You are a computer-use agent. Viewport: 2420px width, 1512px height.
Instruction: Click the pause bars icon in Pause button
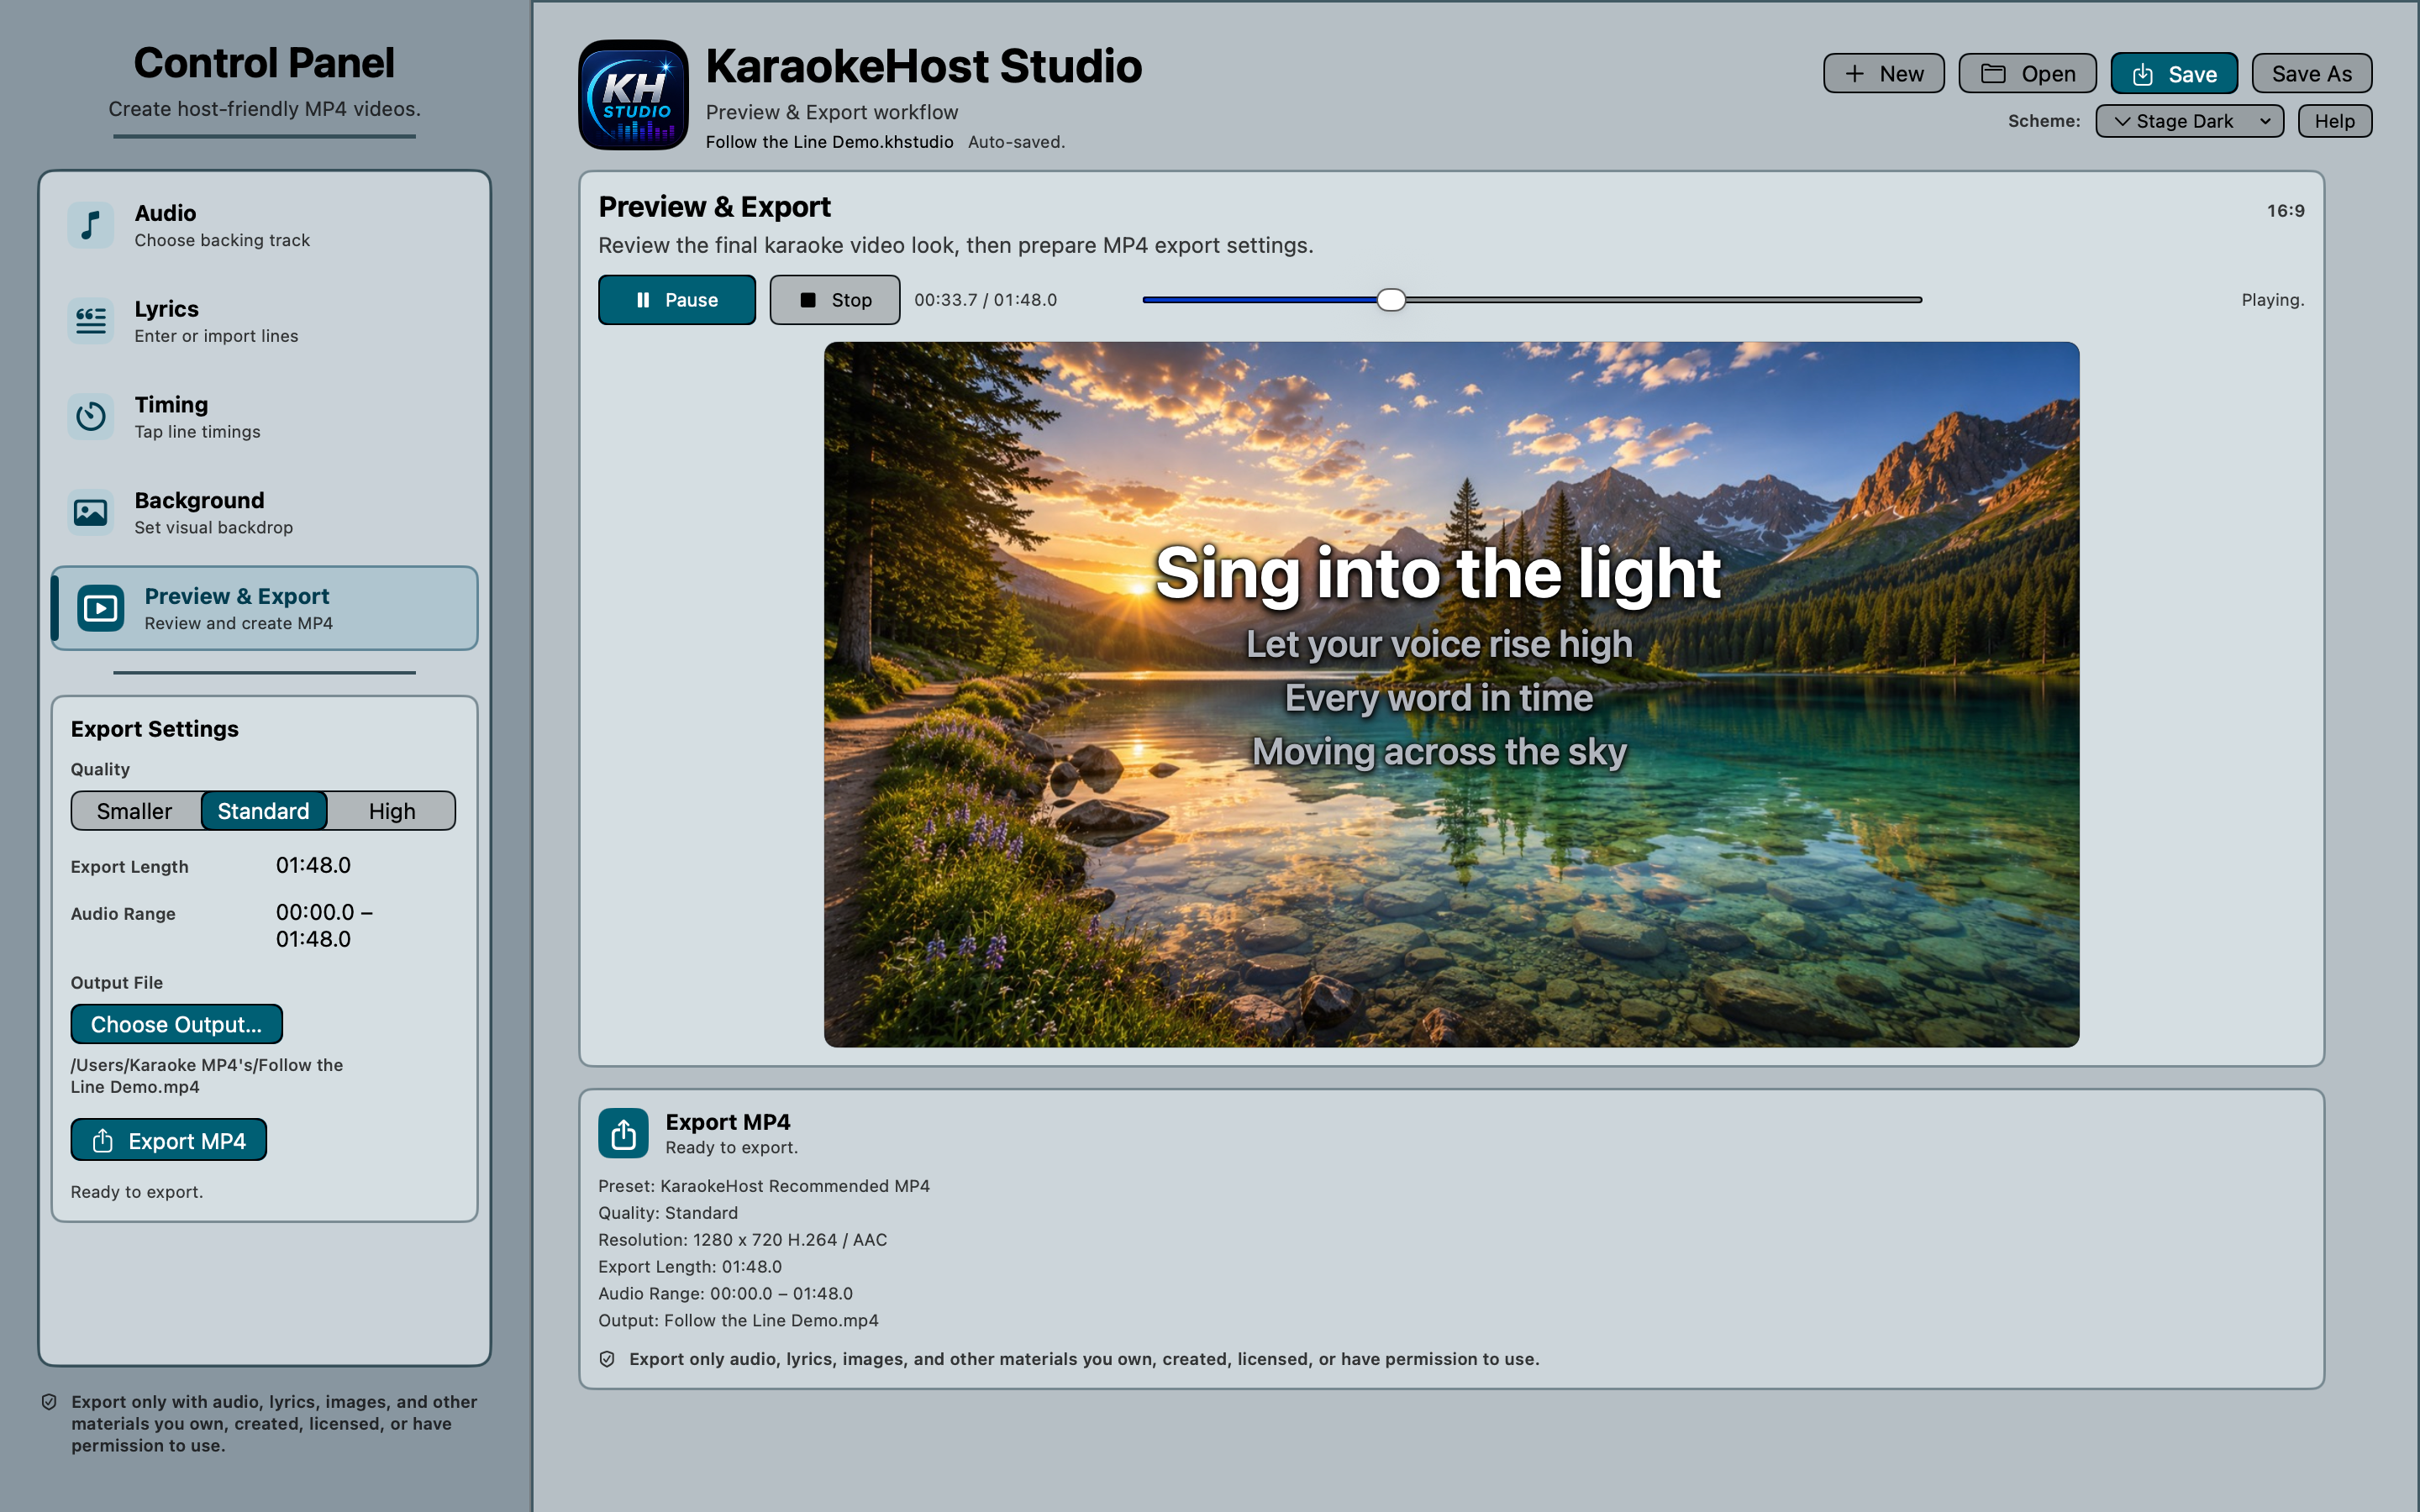pyautogui.click(x=643, y=300)
